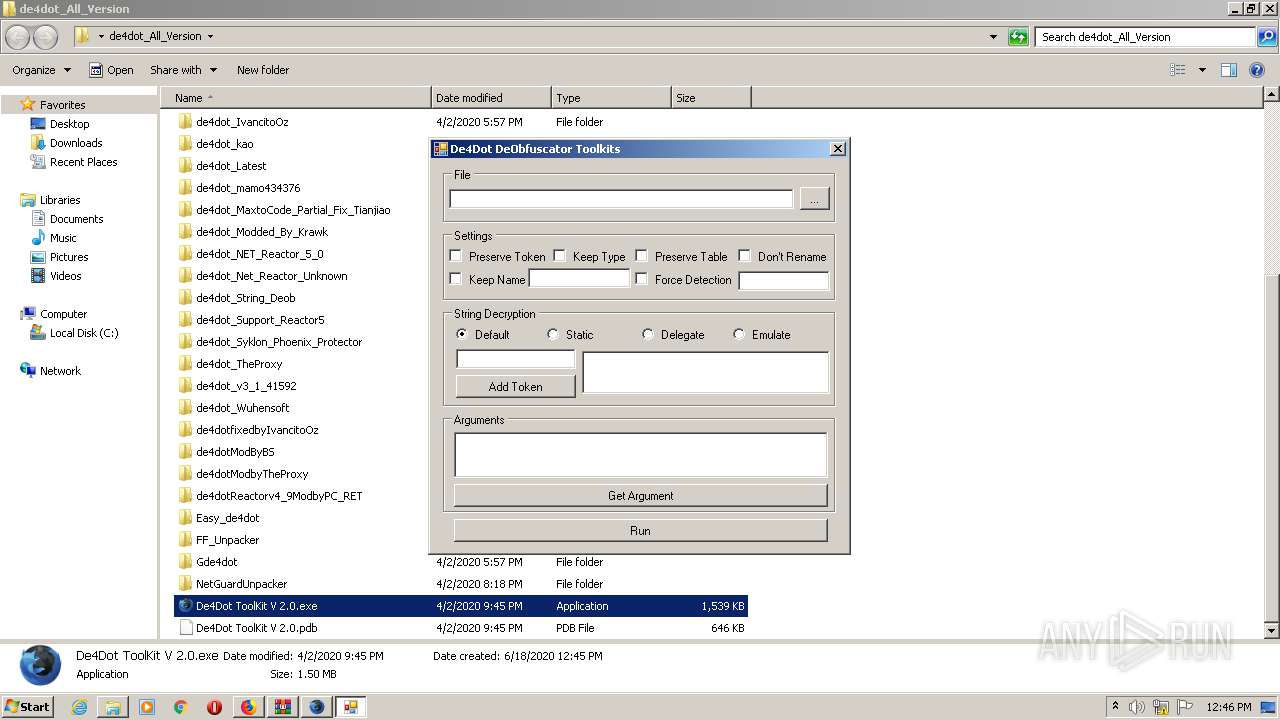Sort files by the Name column header
This screenshot has height=720, width=1280.
click(x=296, y=98)
